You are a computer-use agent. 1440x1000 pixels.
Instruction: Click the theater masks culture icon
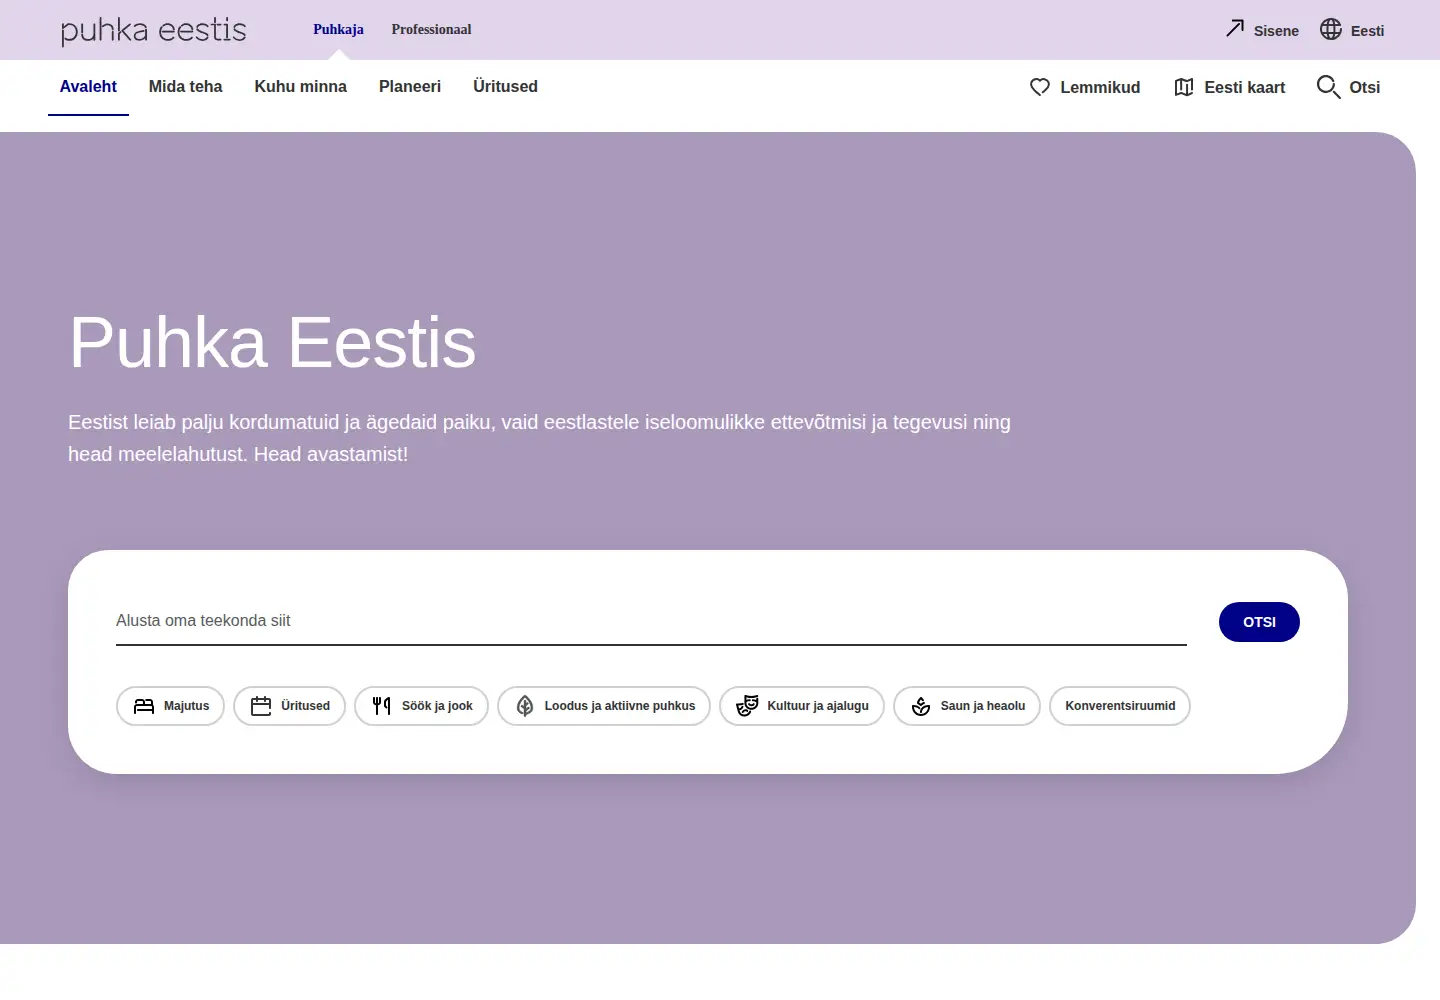[747, 706]
